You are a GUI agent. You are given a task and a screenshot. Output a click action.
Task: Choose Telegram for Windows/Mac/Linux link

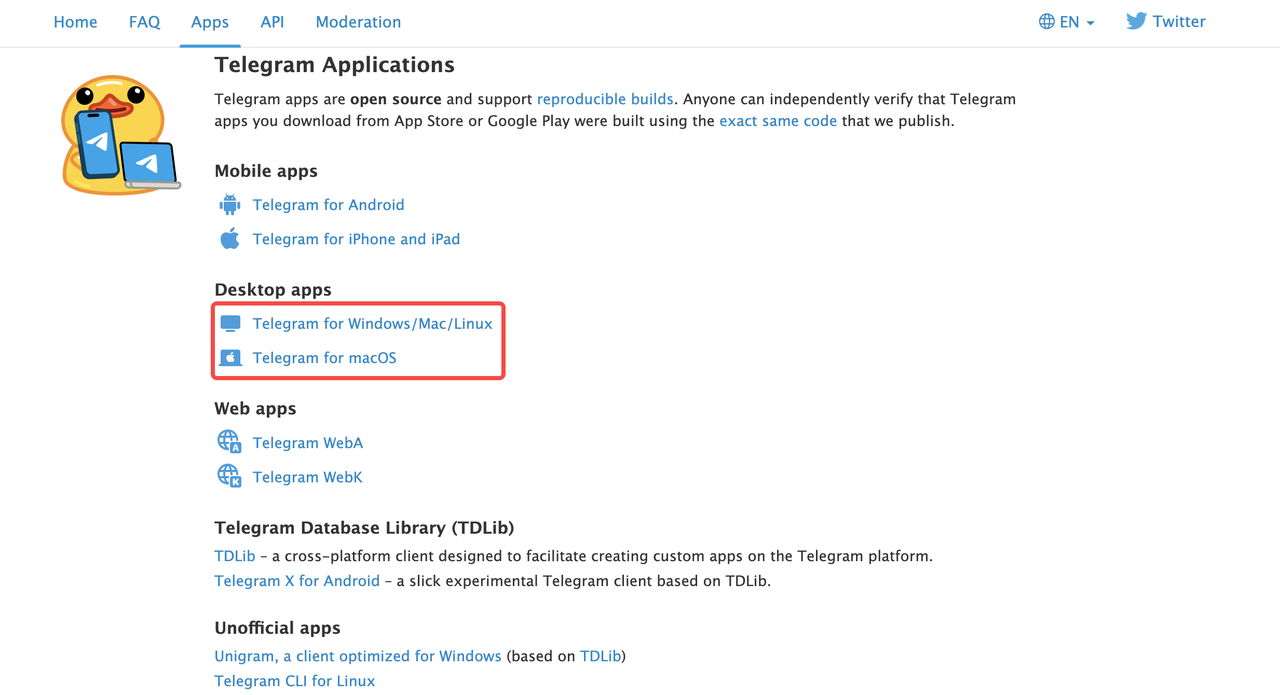coord(372,324)
